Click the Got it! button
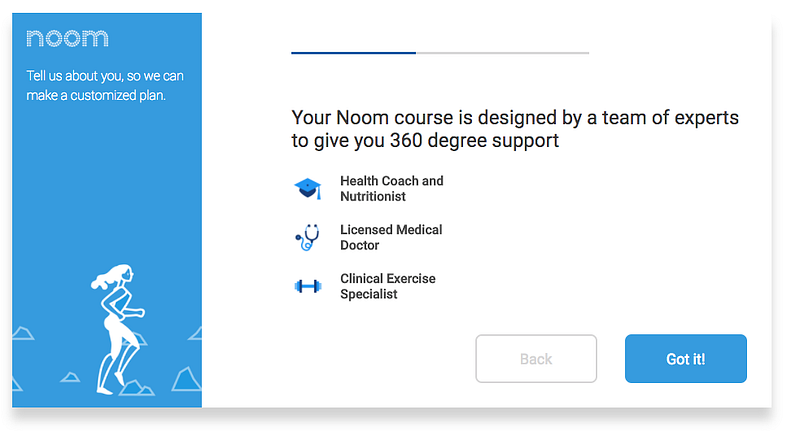This screenshot has height=439, width=800. 686,359
